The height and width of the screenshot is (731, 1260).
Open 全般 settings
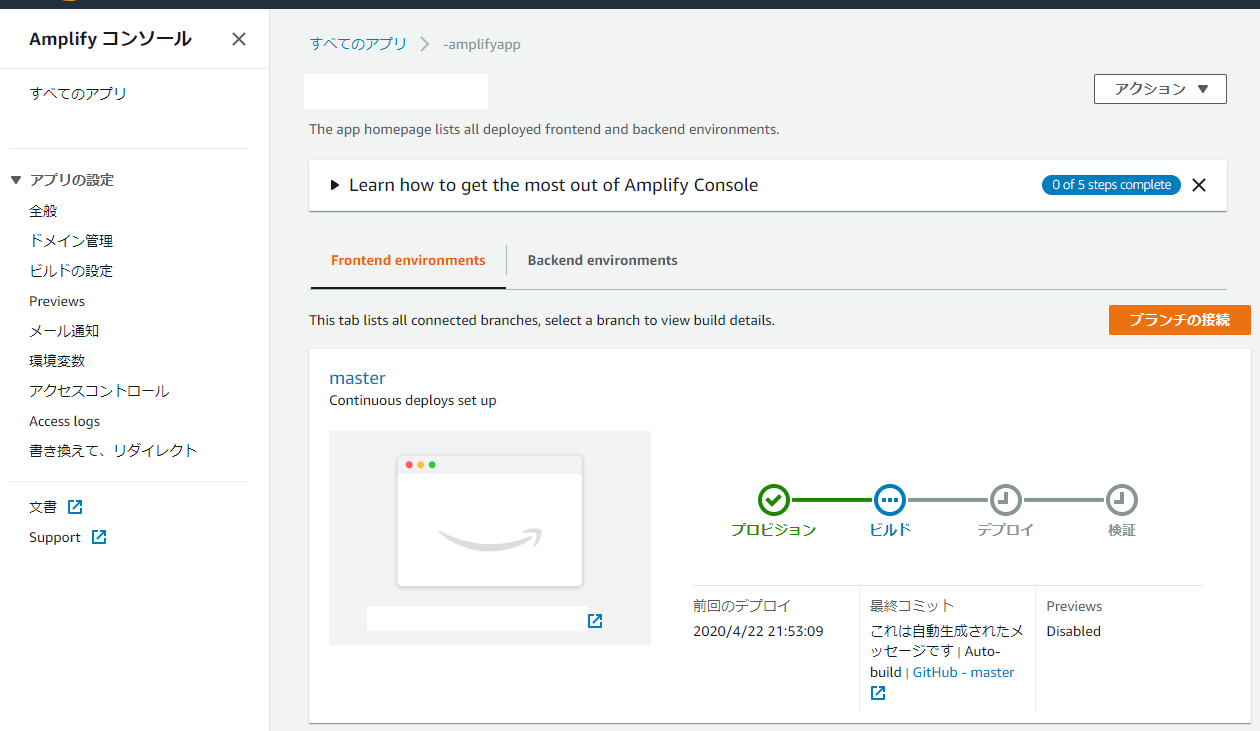tap(44, 211)
